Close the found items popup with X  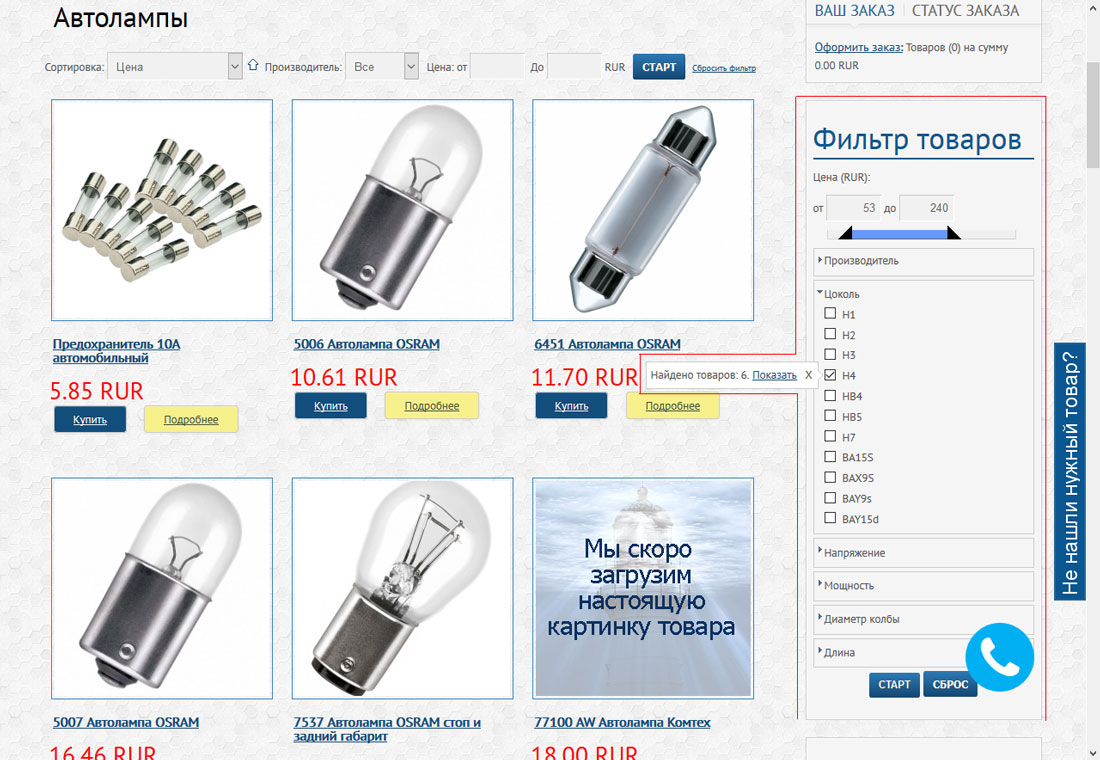[808, 375]
